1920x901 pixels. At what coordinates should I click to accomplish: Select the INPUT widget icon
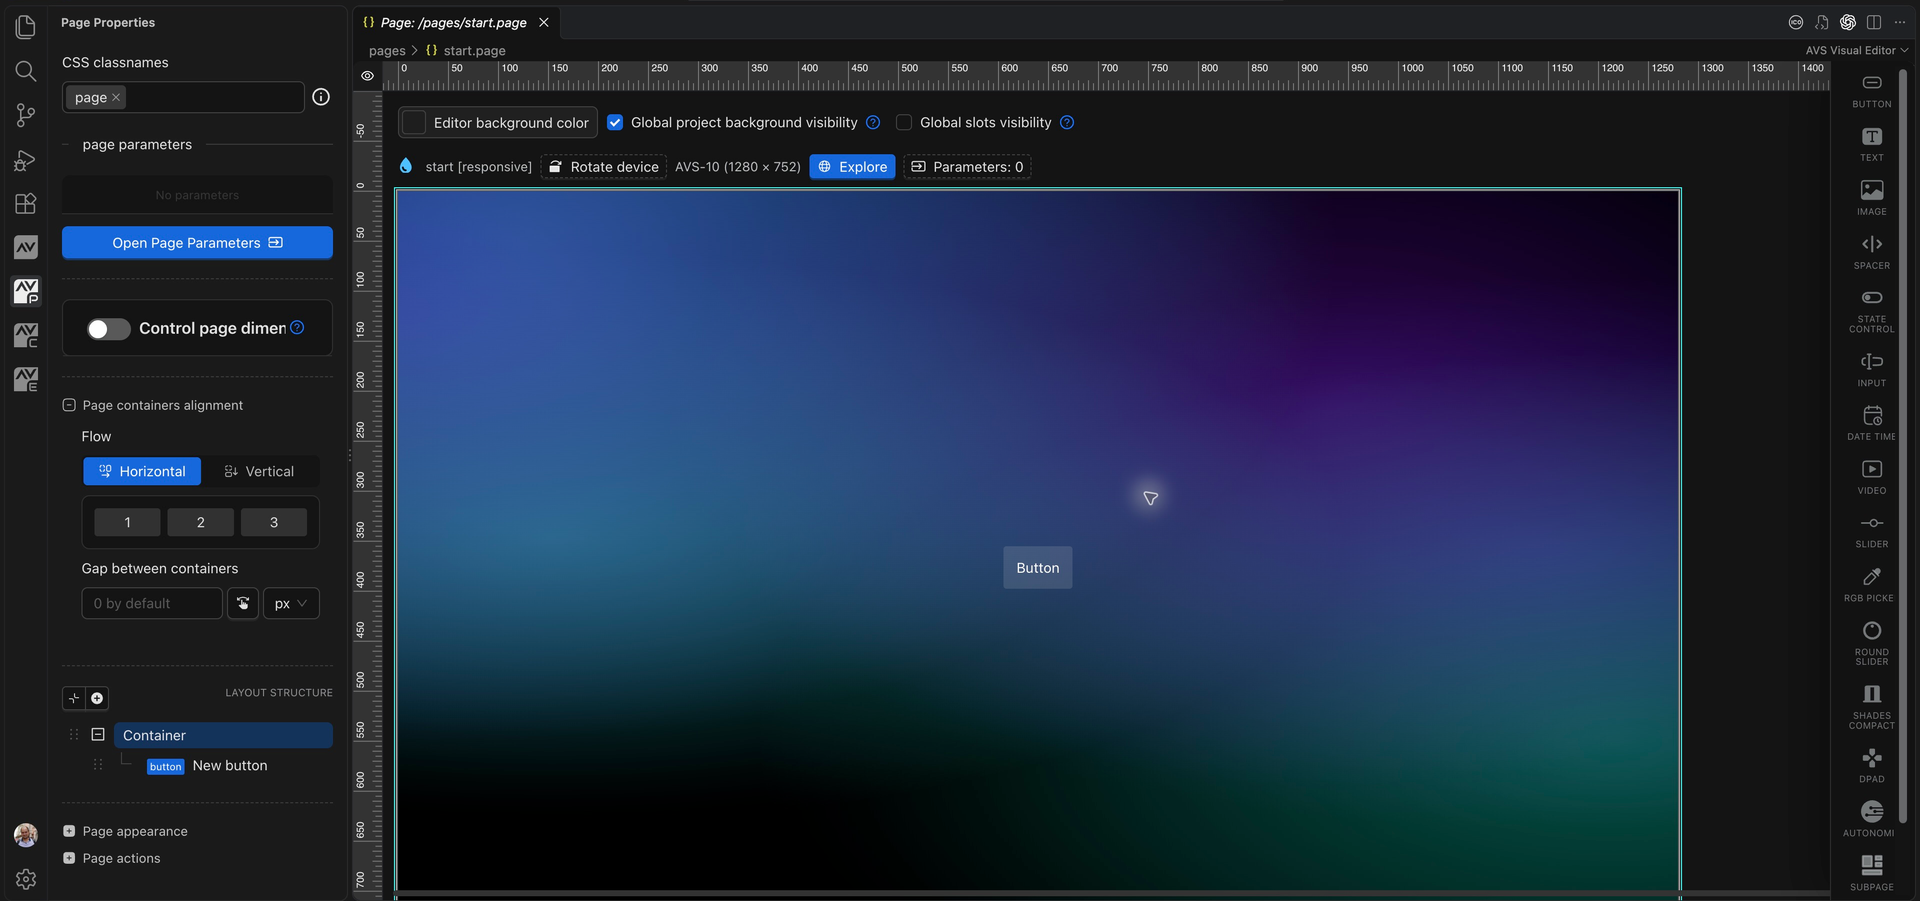click(1871, 362)
